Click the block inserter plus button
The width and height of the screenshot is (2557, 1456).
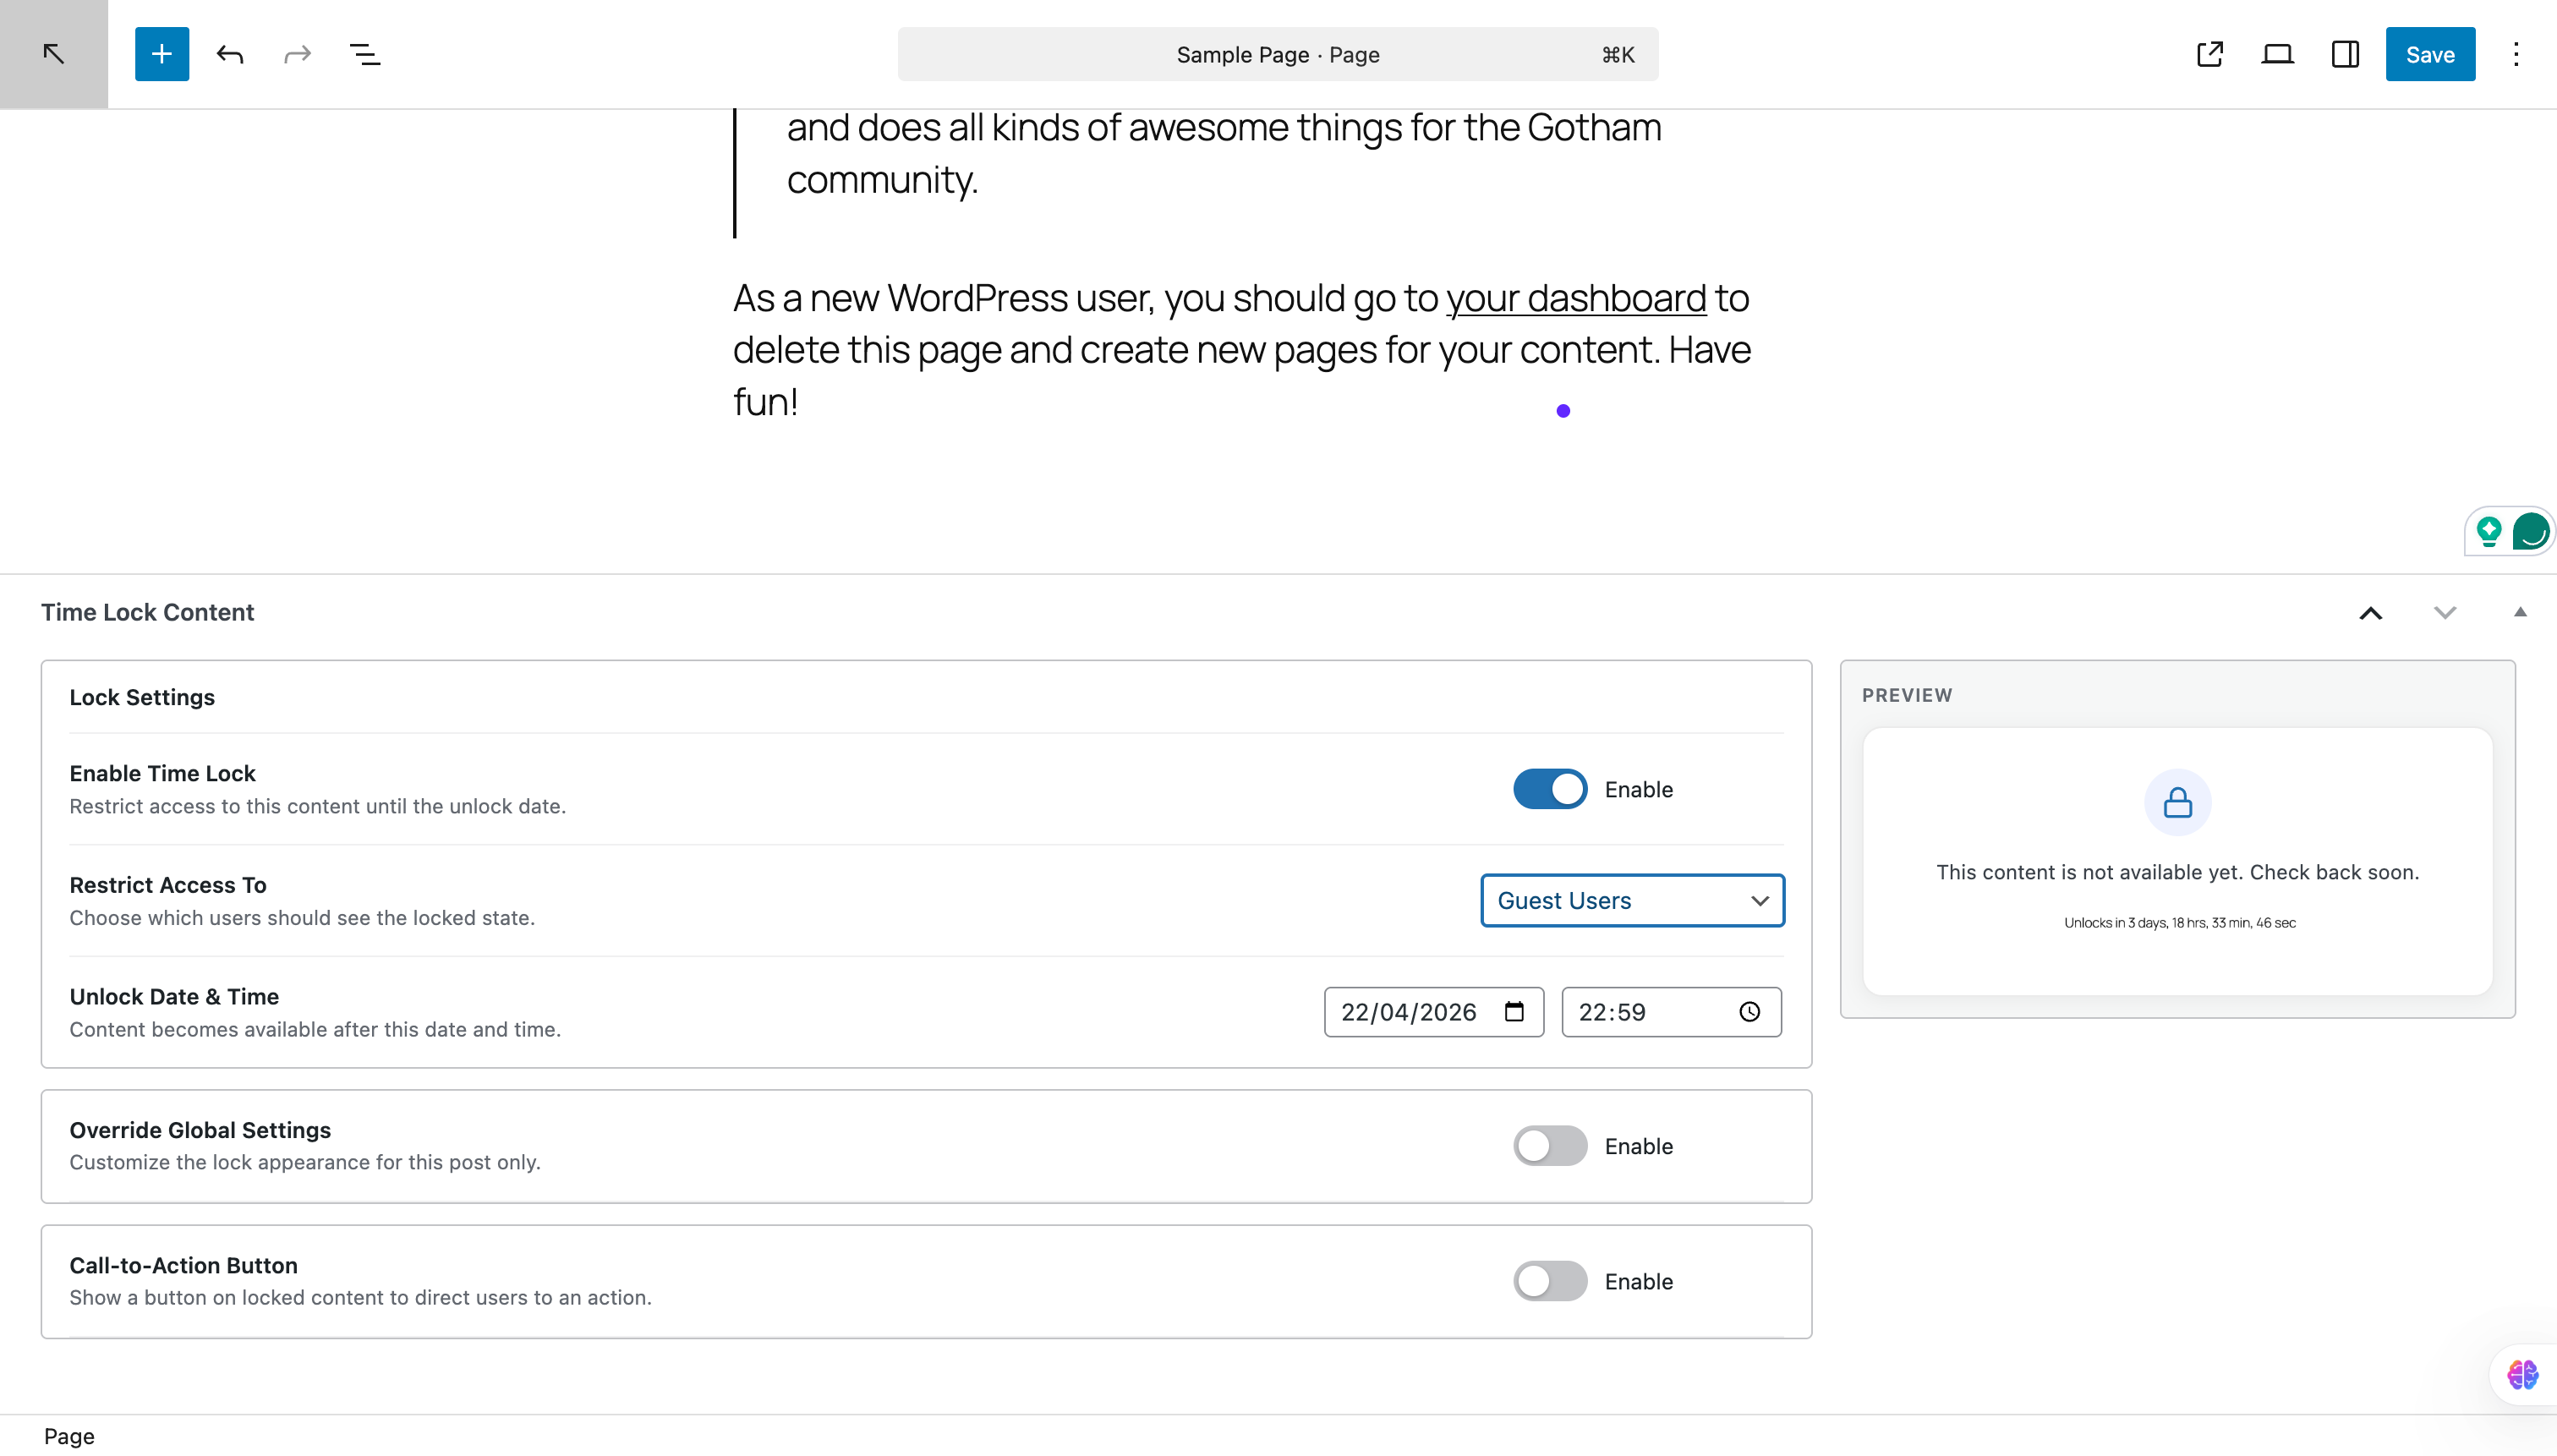(162, 54)
